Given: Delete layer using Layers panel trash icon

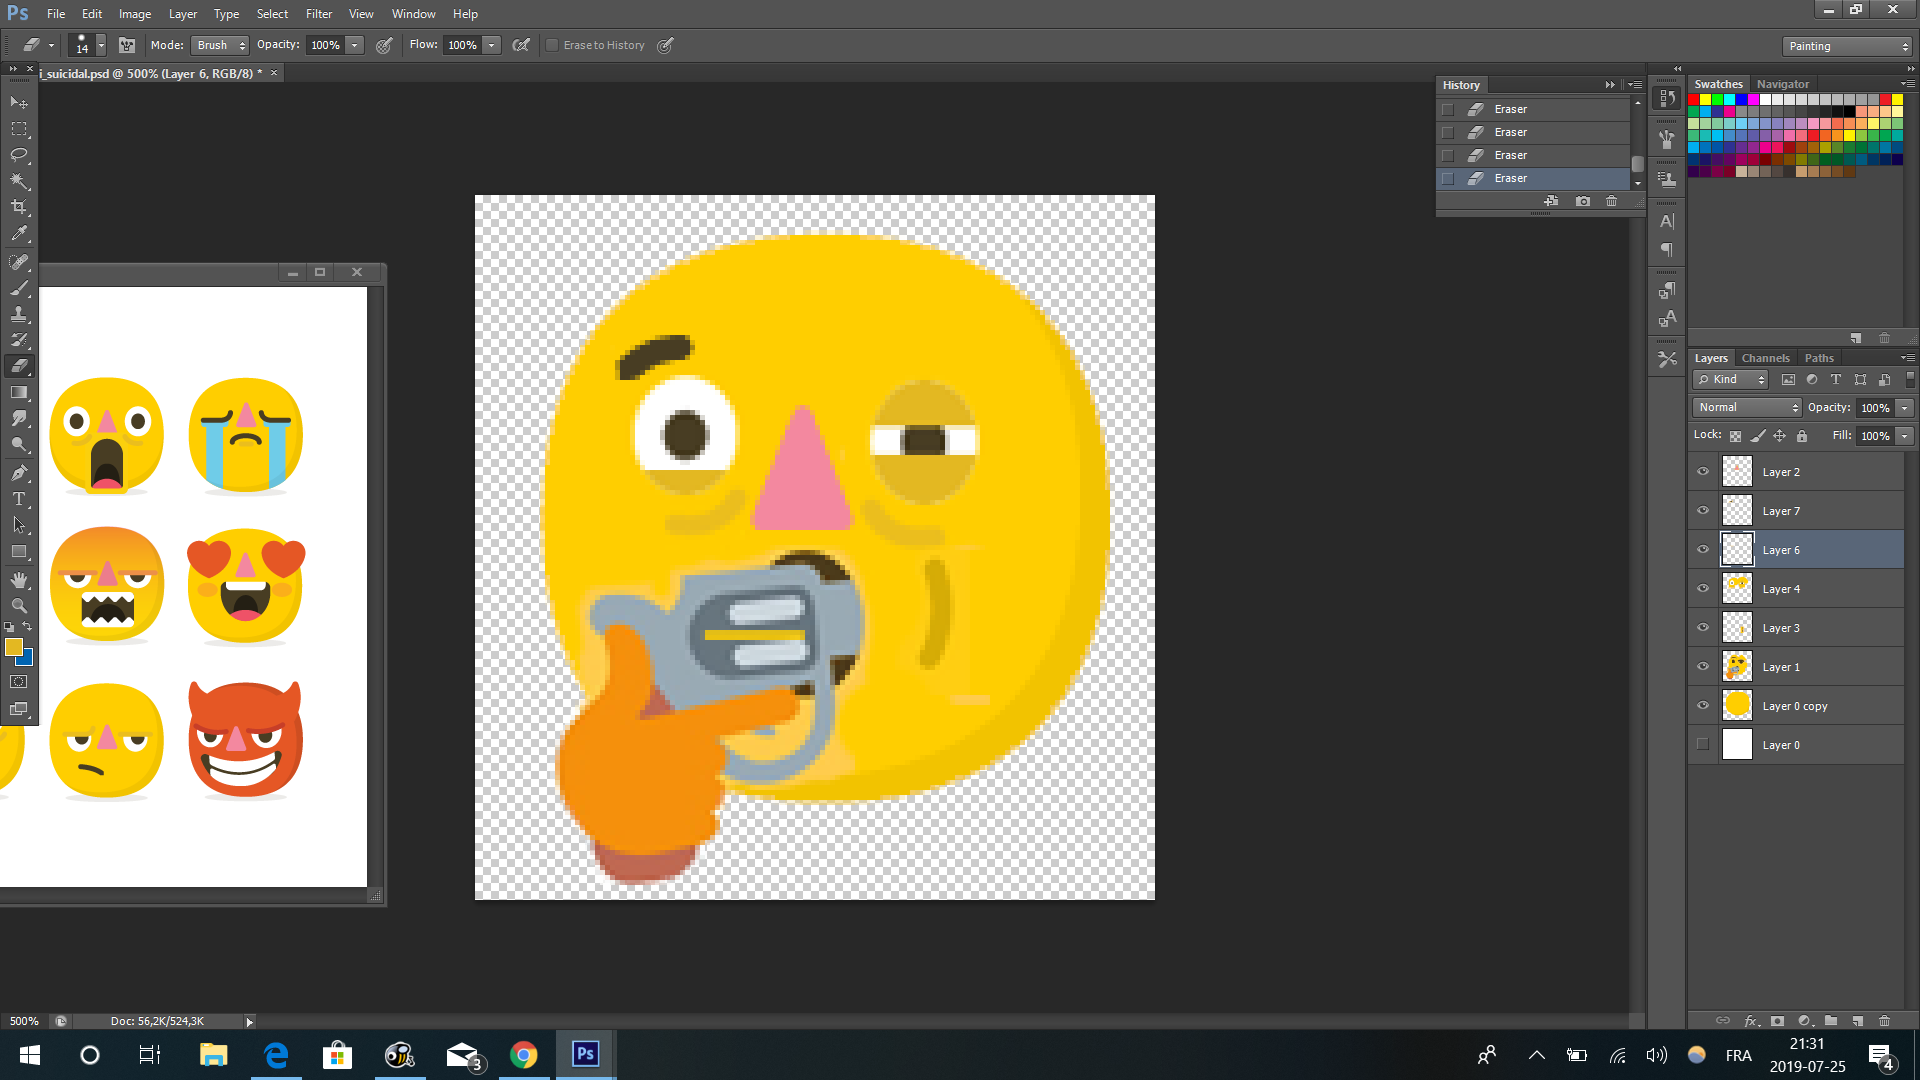Looking at the screenshot, I should [1885, 1021].
